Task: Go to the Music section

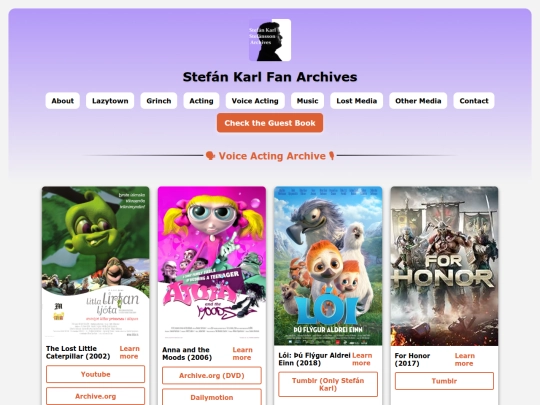Action: click(308, 101)
